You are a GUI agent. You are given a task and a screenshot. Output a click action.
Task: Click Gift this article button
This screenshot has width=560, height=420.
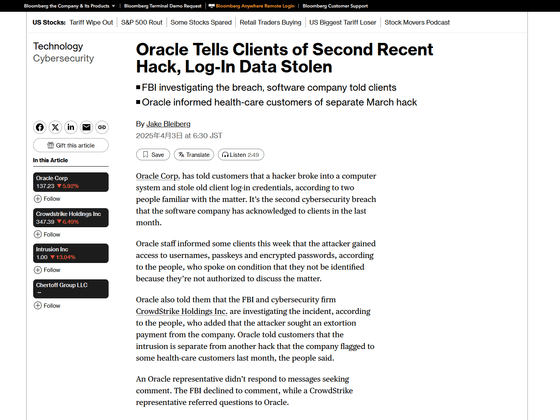pos(71,145)
